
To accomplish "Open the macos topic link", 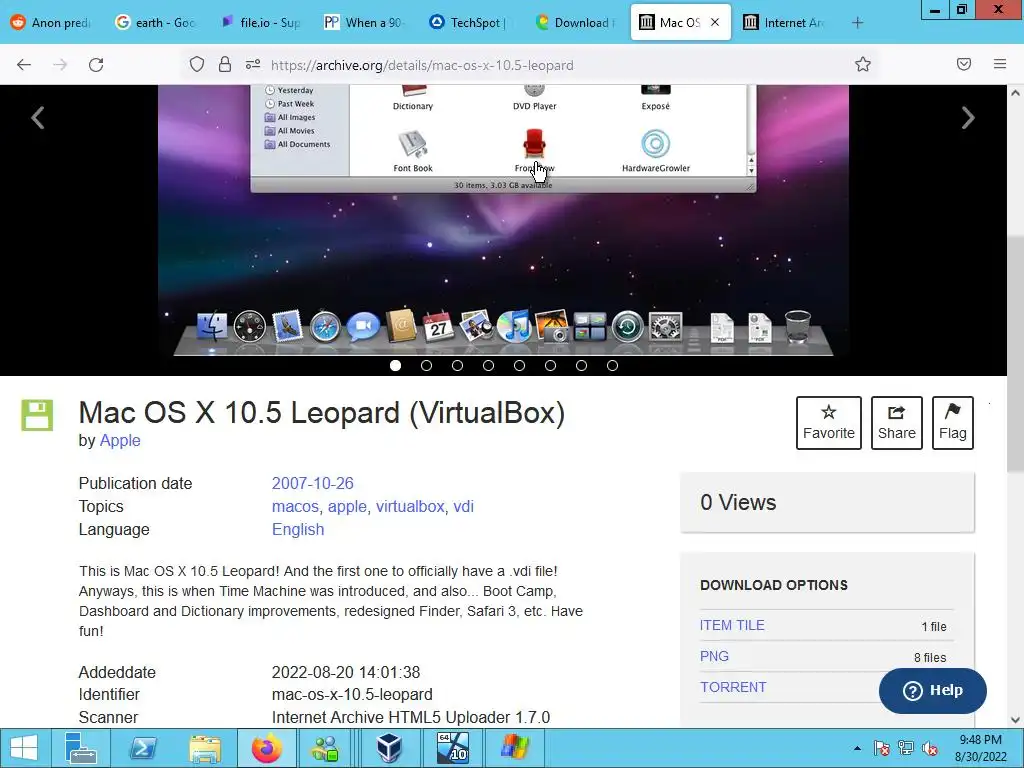I will point(295,506).
